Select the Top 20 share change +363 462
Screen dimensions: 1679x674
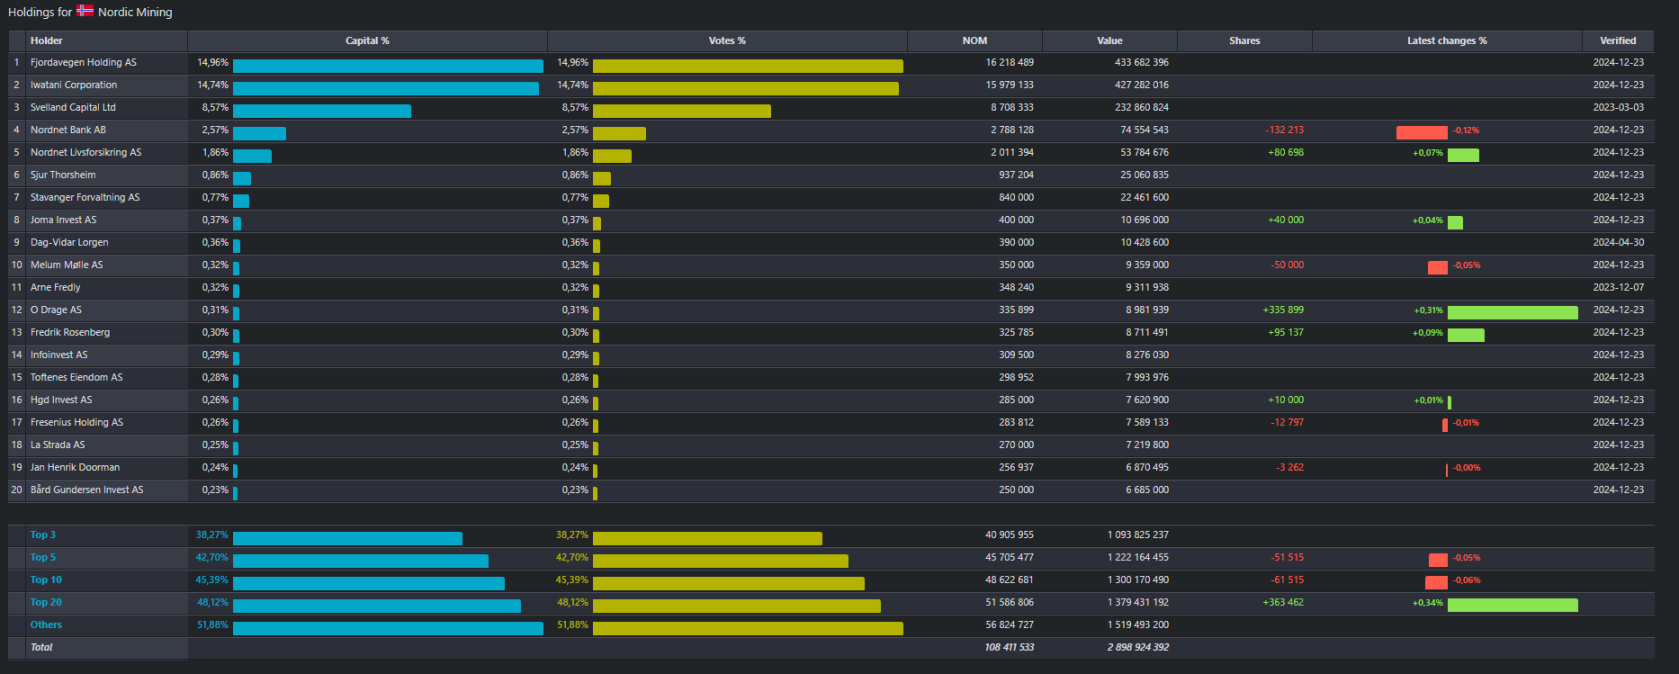[1283, 602]
